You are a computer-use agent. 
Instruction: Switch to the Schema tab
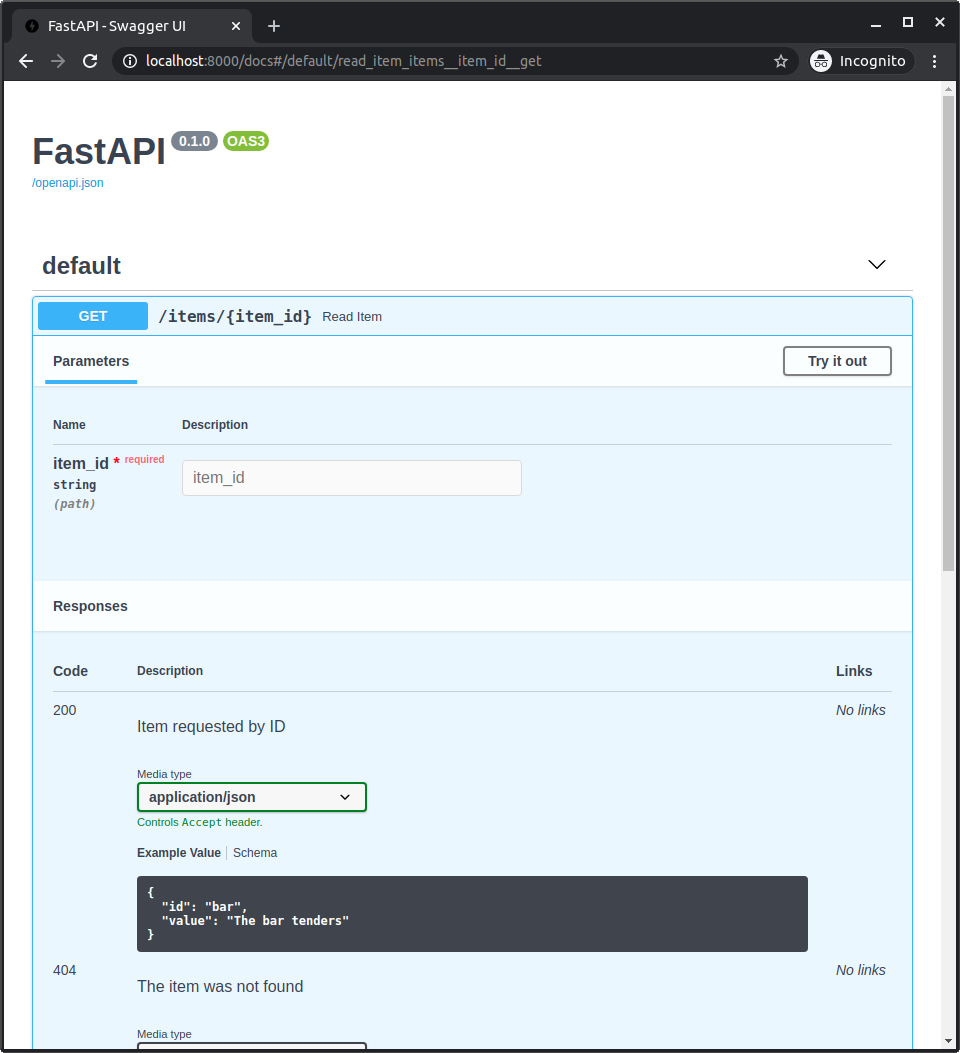click(x=255, y=853)
